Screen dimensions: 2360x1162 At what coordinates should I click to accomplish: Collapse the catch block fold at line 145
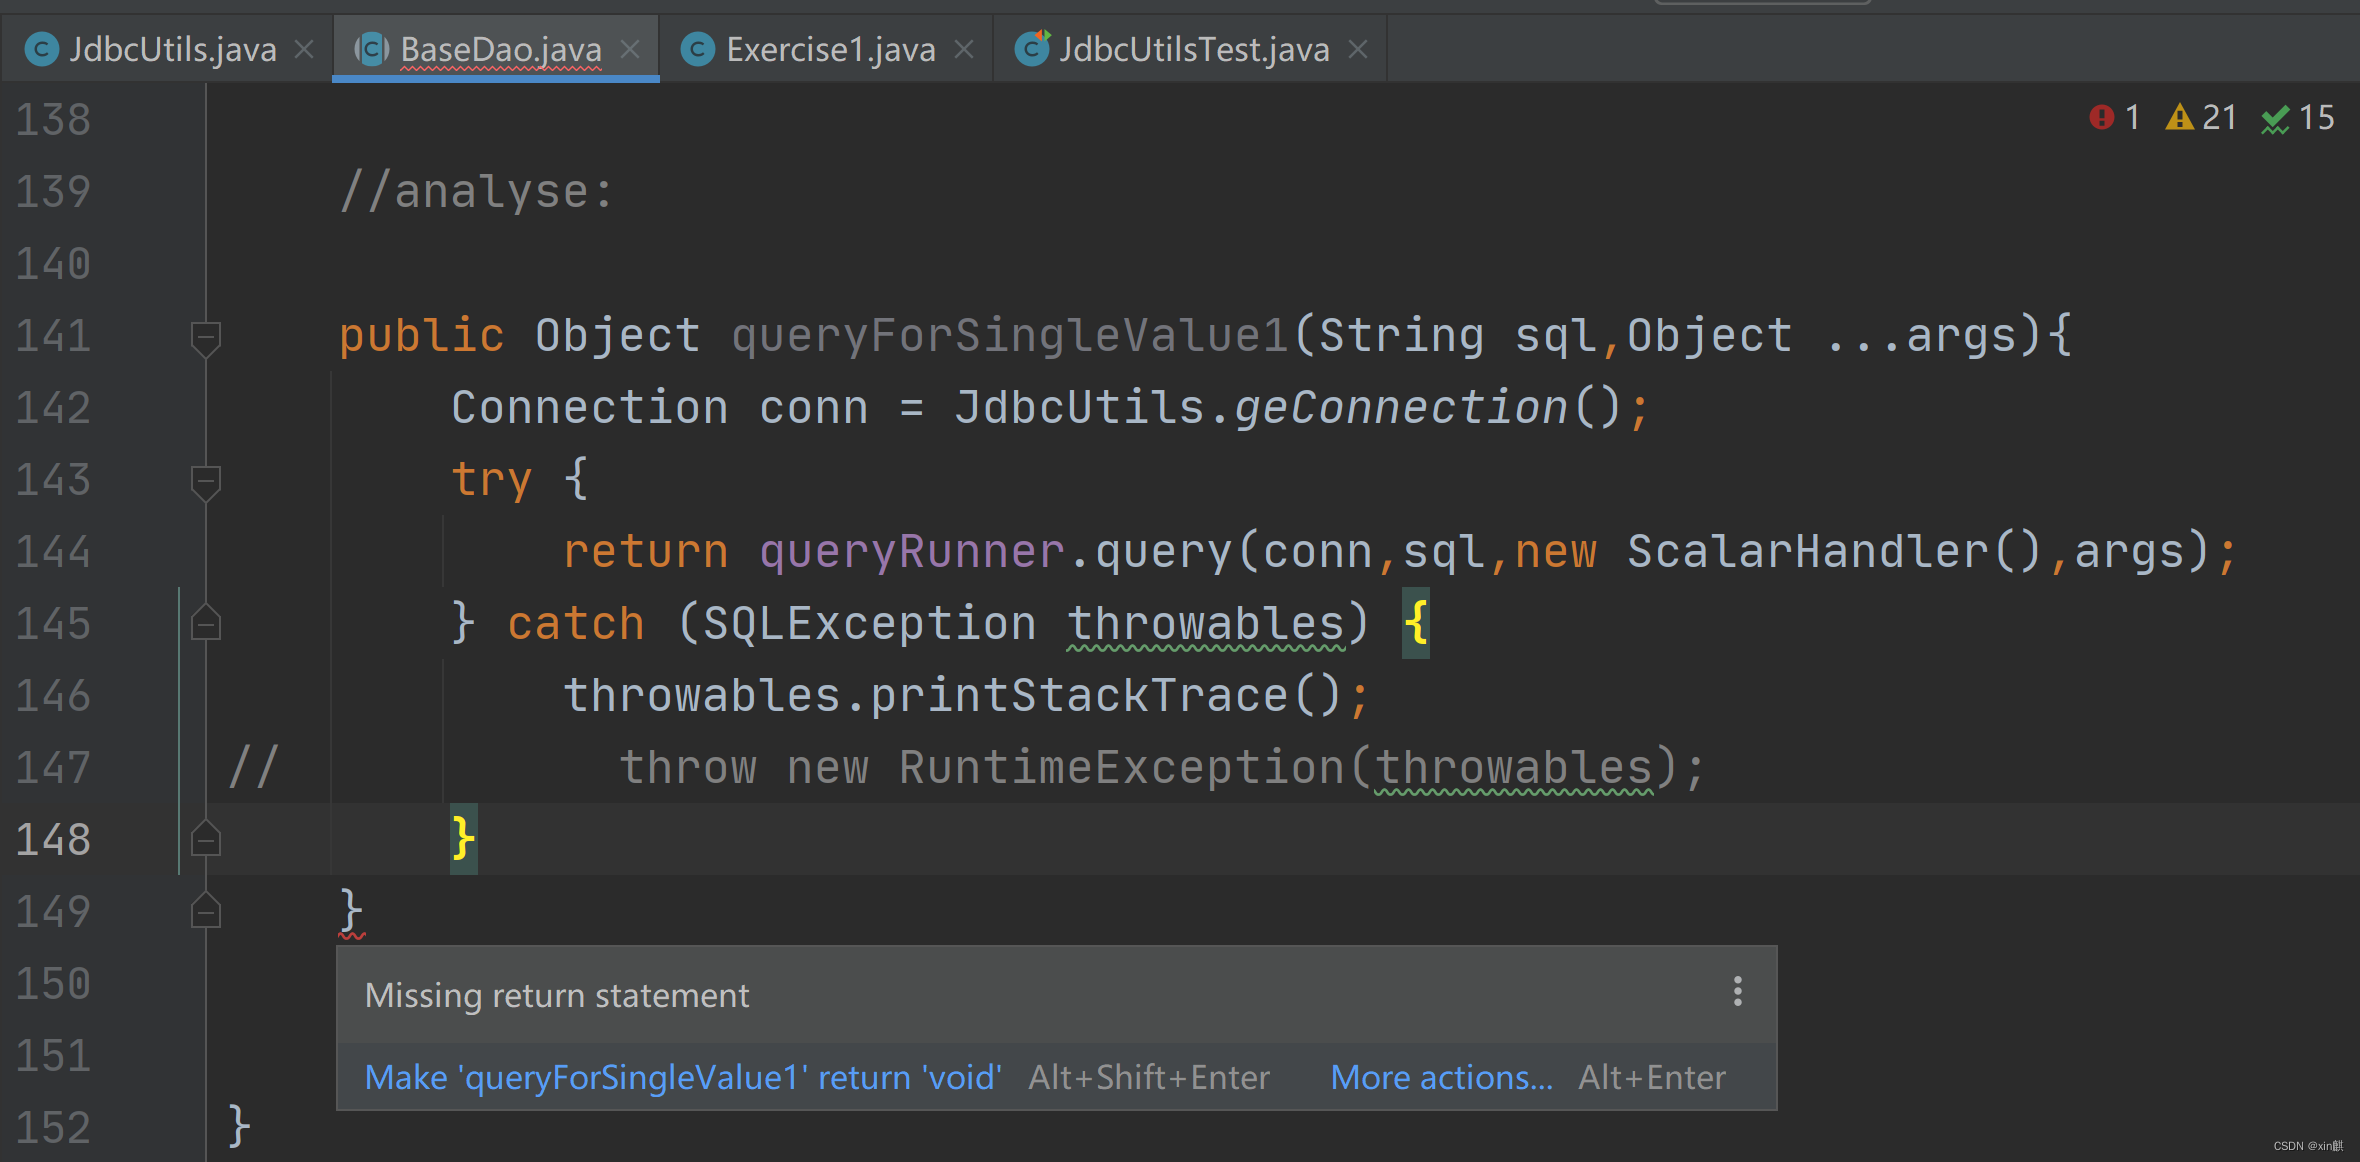pyautogui.click(x=206, y=624)
